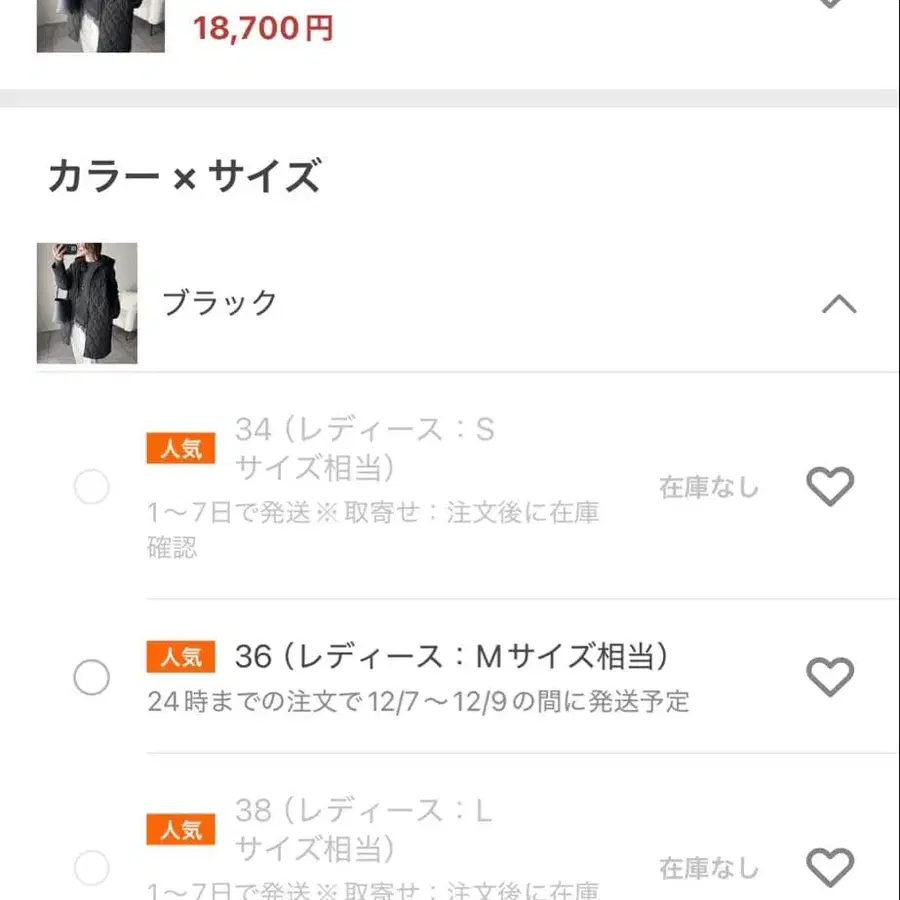Click the 人気 badge next to size 38
Viewport: 900px width, 900px height.
(x=181, y=830)
